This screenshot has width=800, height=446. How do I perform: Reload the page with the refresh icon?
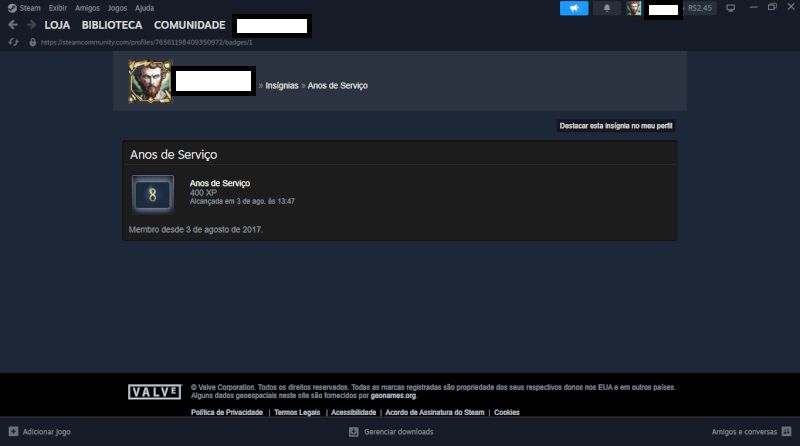click(13, 42)
